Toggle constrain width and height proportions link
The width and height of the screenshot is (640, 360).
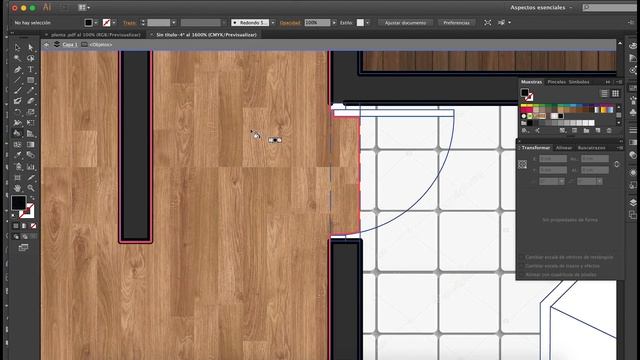tap(617, 164)
